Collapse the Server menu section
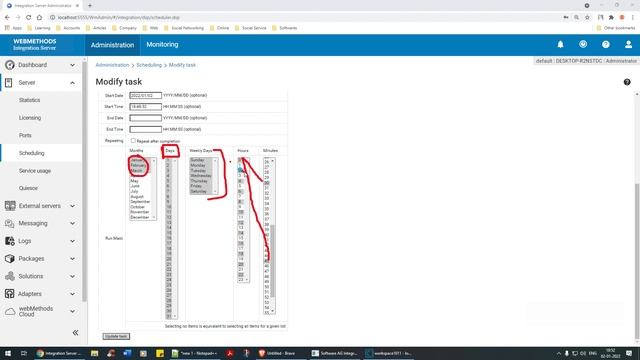This screenshot has width=640, height=360. pyautogui.click(x=72, y=83)
